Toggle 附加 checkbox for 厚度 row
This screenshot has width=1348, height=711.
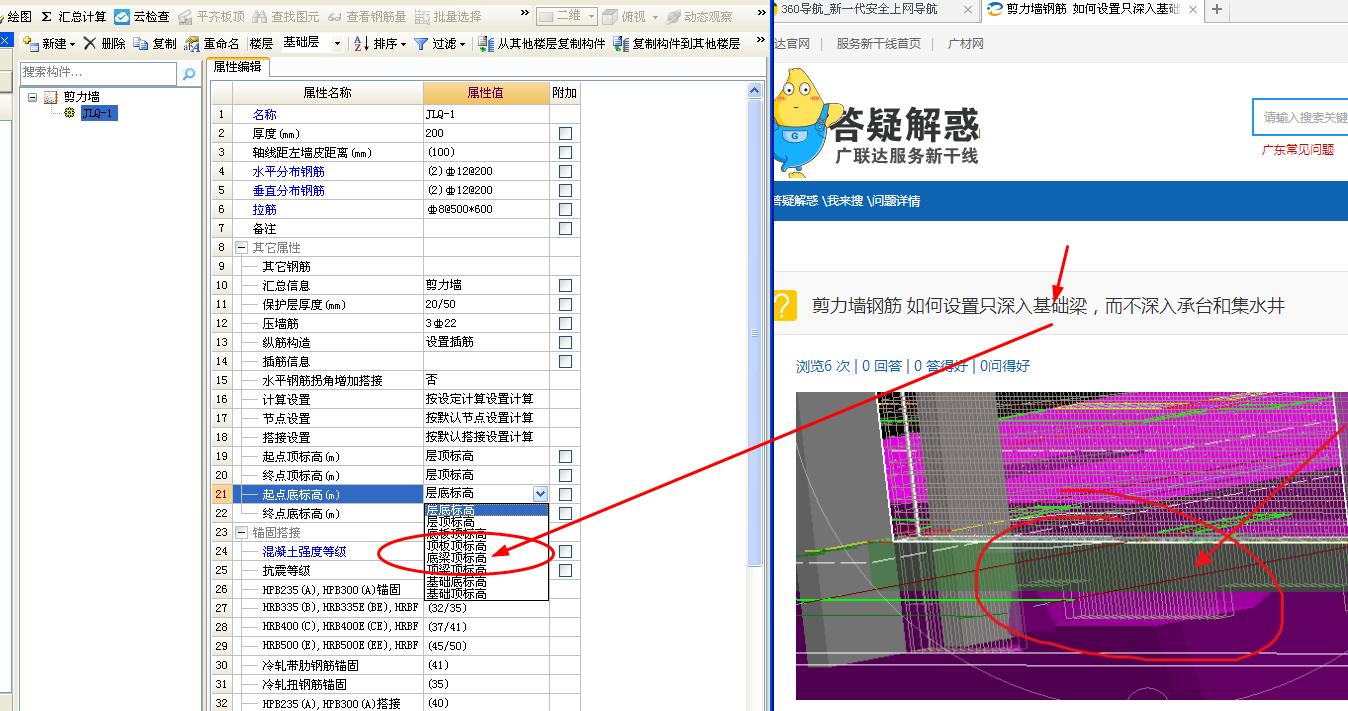(565, 133)
